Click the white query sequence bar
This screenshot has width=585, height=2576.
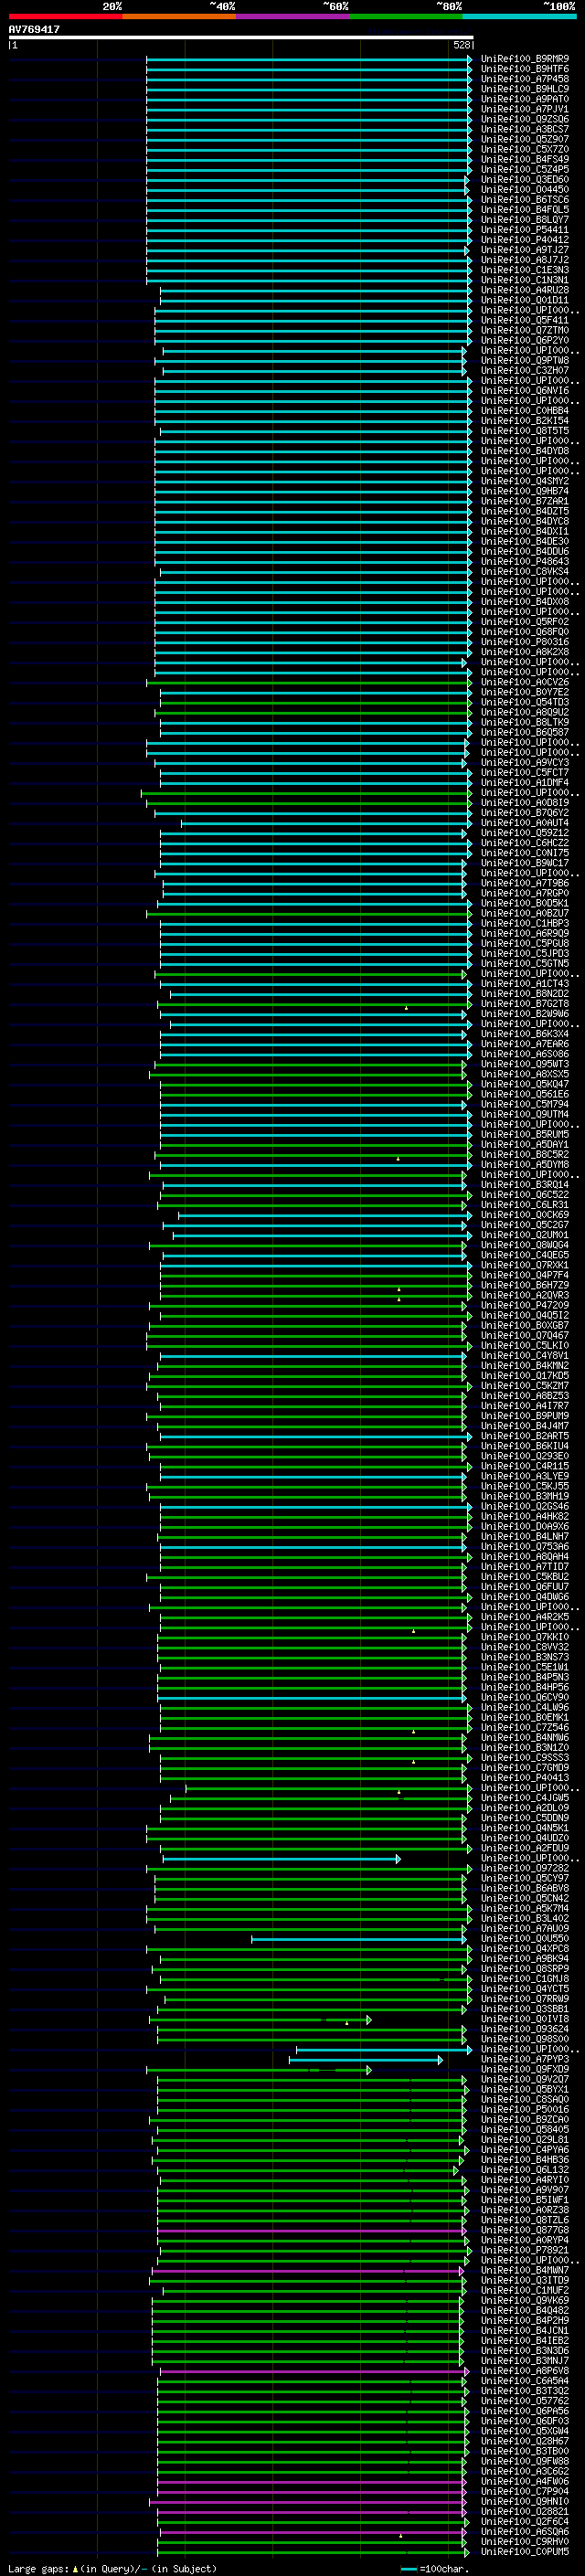click(241, 38)
